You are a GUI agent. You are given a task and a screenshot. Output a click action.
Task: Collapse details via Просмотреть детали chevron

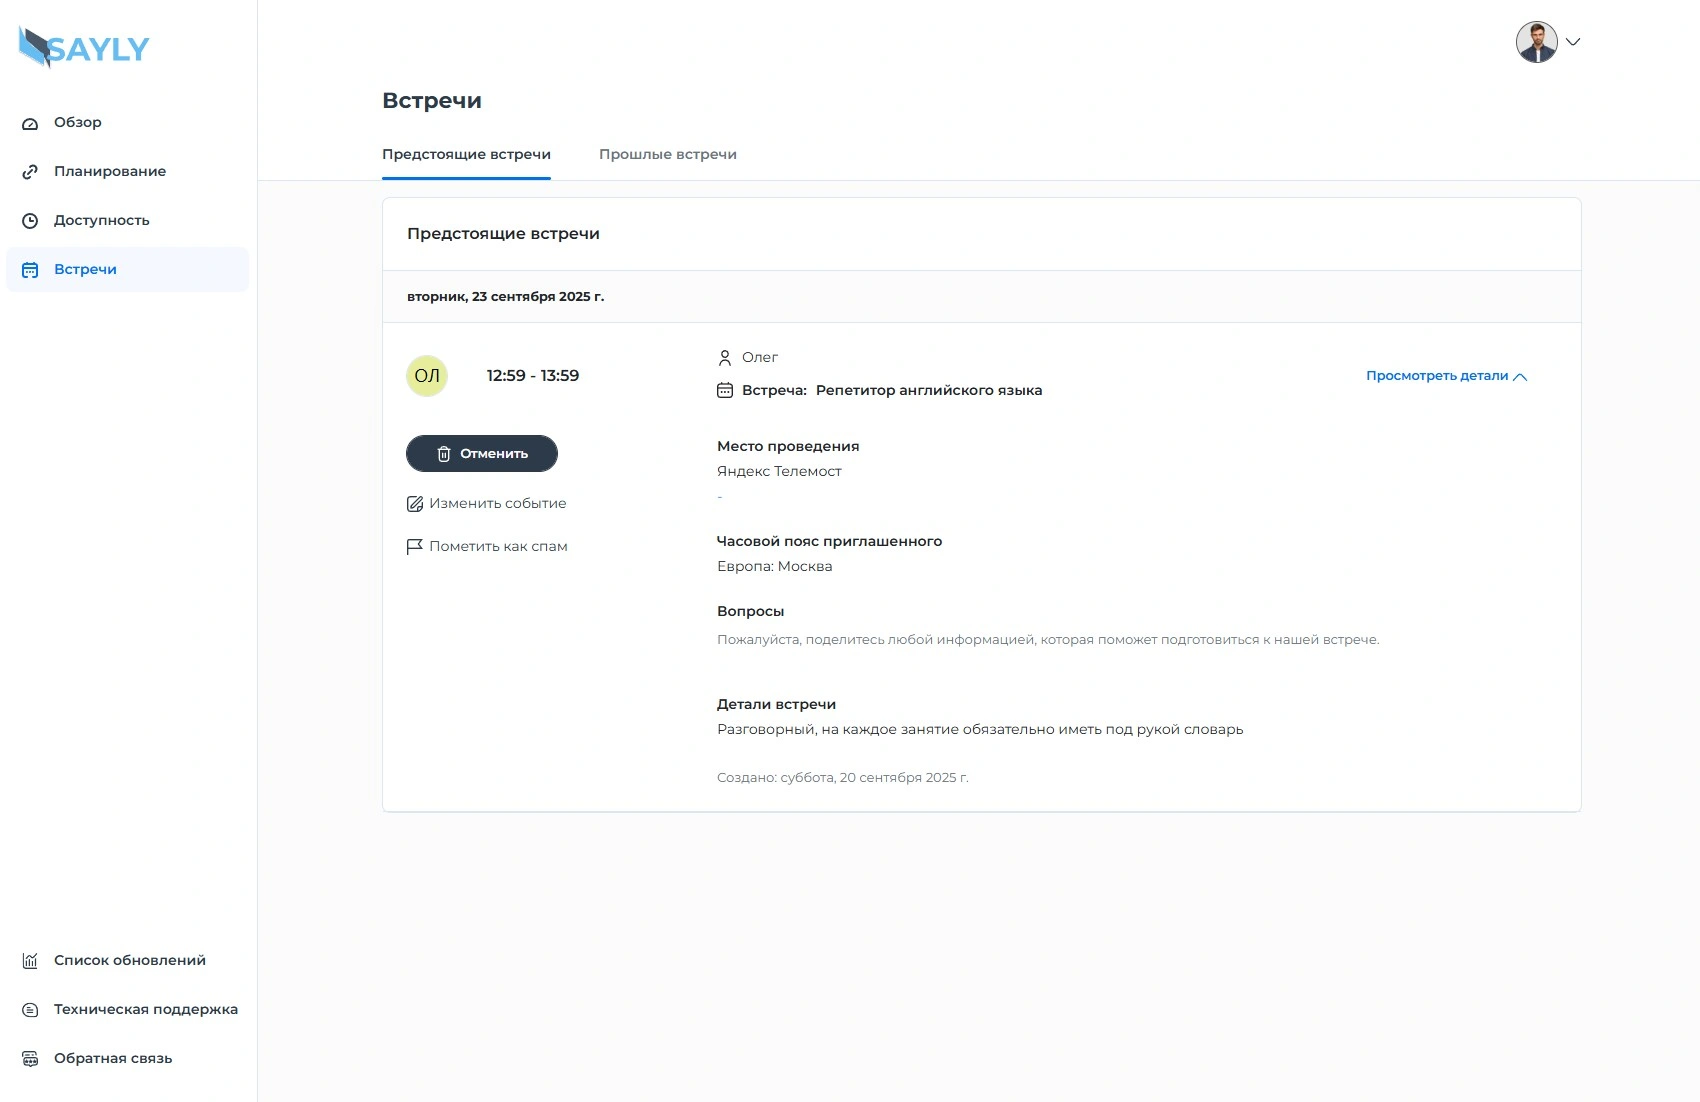[x=1520, y=377]
